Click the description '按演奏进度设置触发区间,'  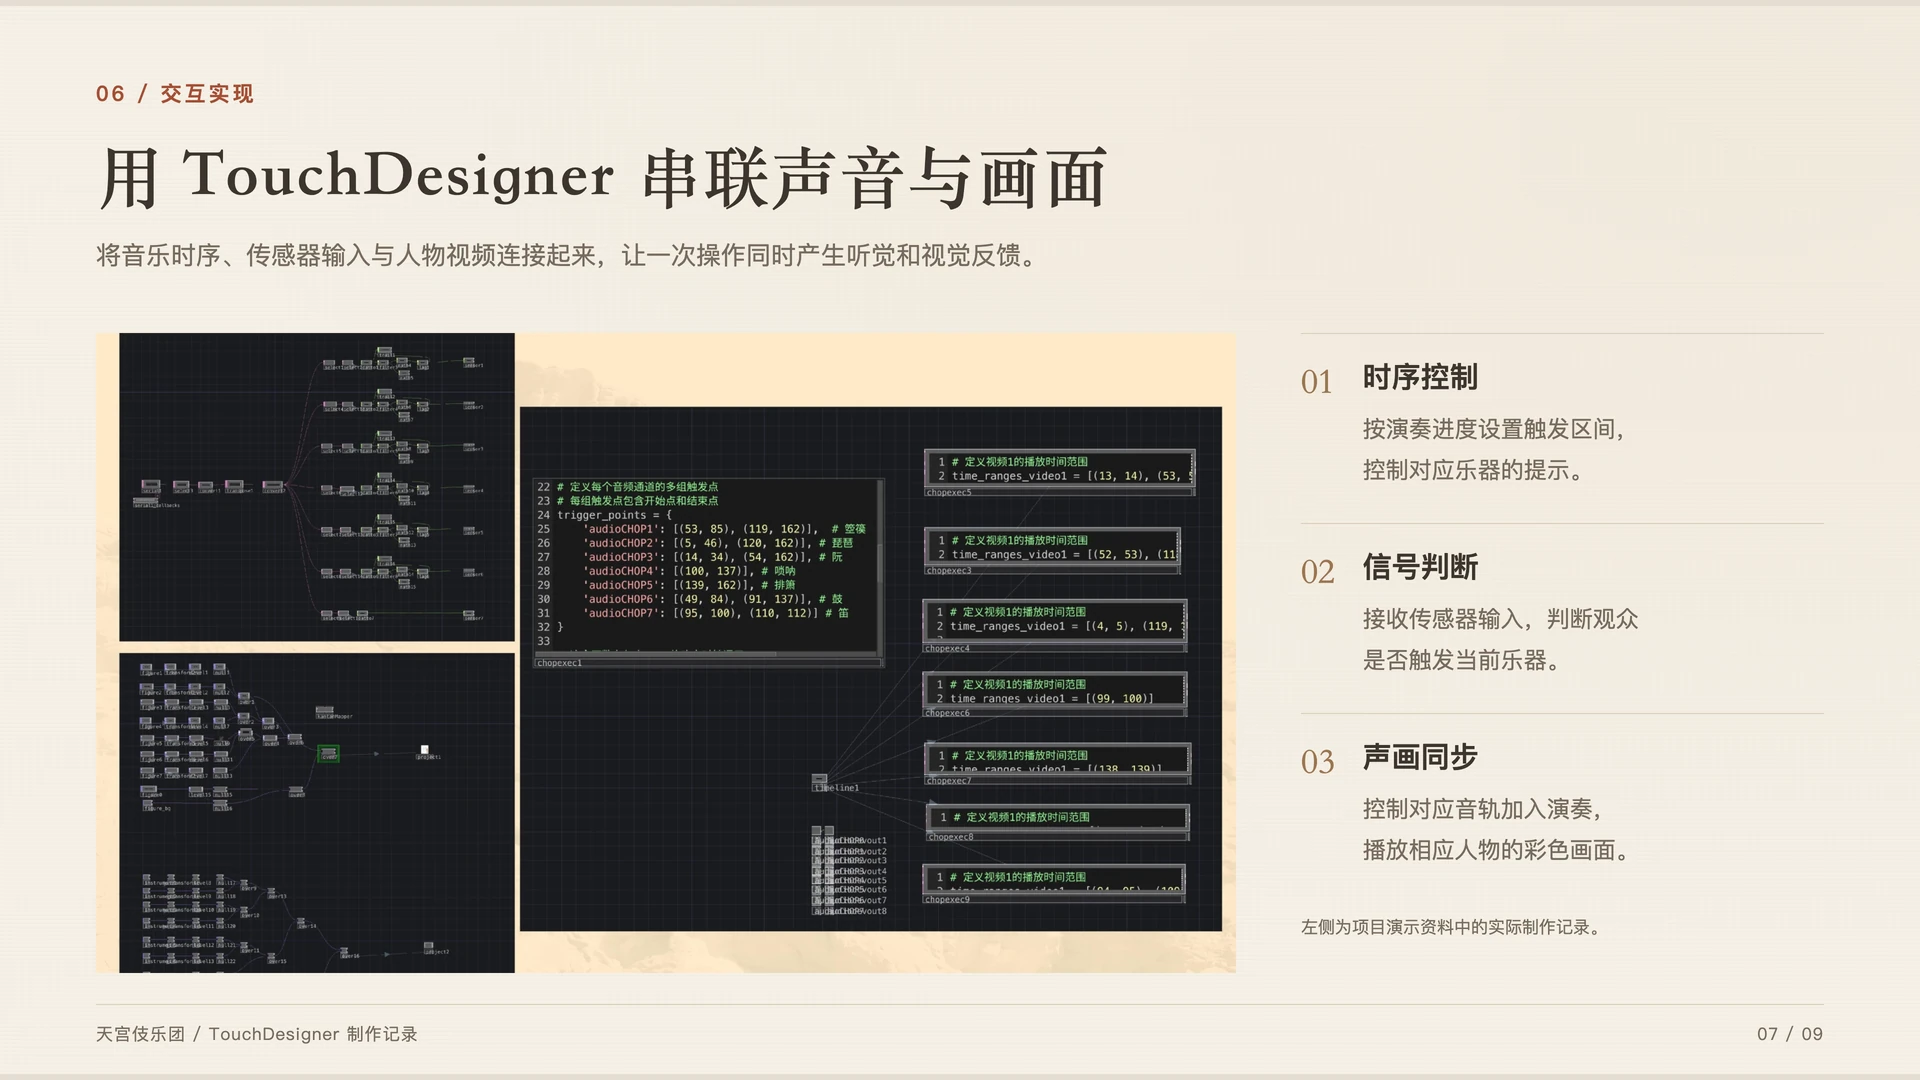pyautogui.click(x=1493, y=430)
